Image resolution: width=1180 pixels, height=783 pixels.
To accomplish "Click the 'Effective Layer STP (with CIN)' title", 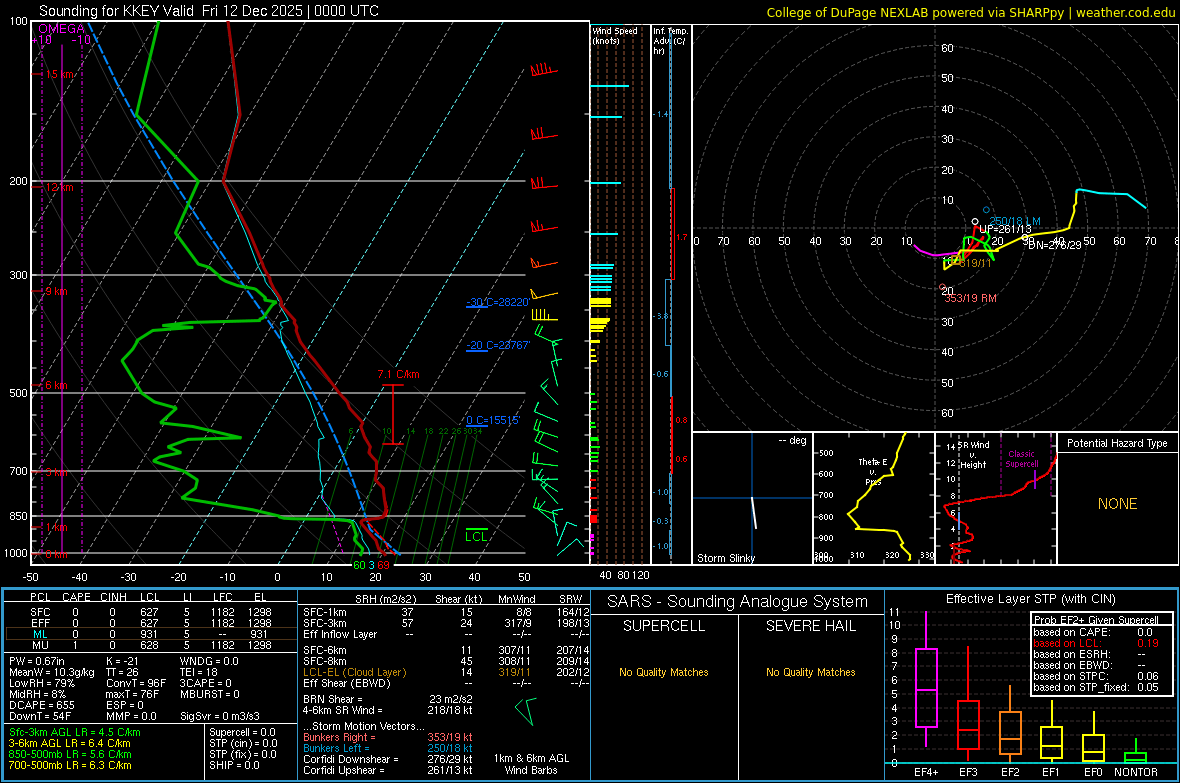I will tap(1030, 599).
